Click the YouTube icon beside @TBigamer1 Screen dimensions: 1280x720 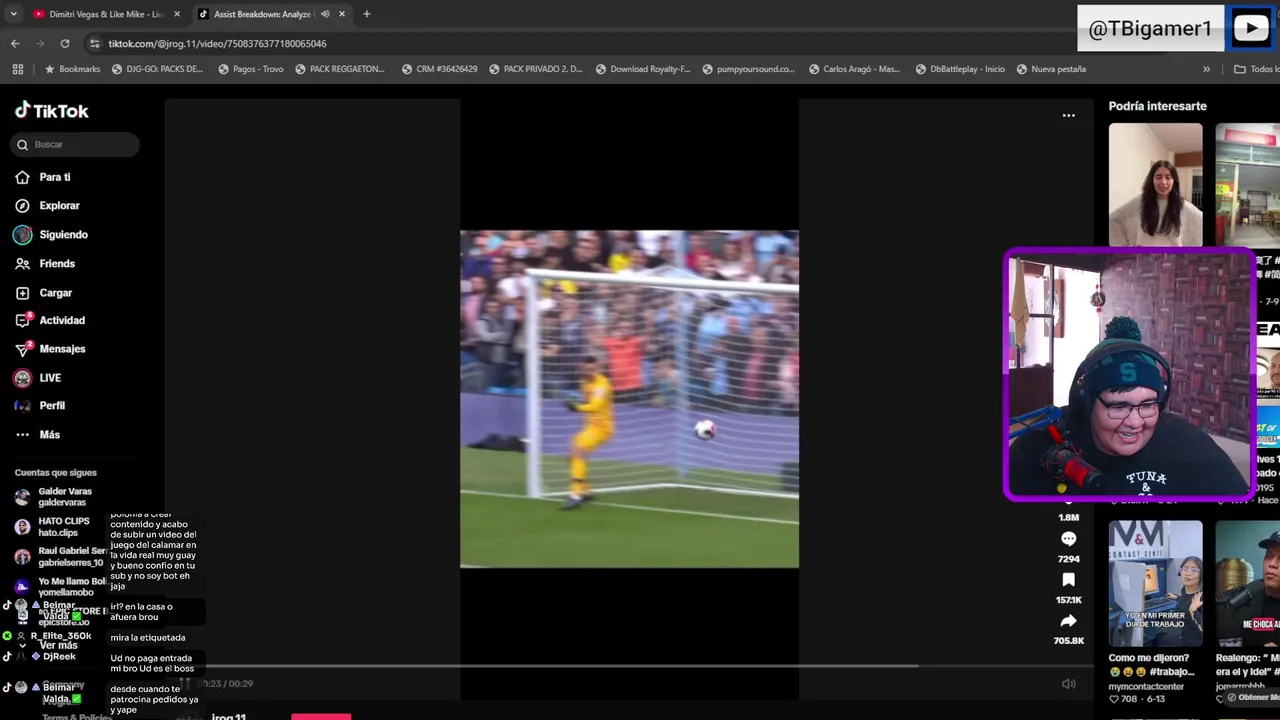tap(1251, 29)
